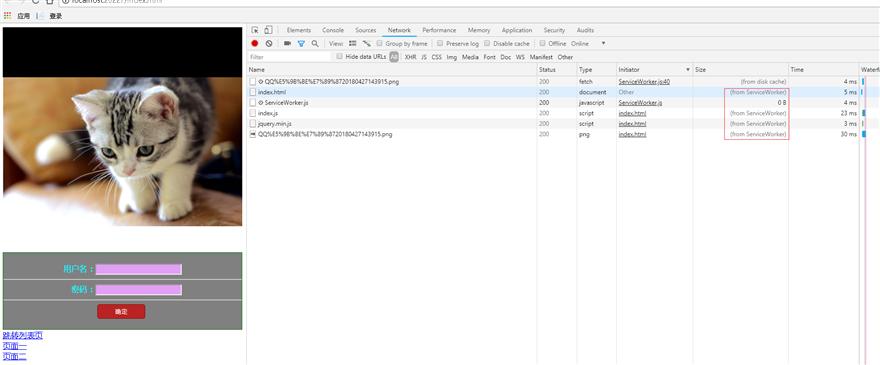
Task: Enable the Group by frame checkbox
Action: point(380,43)
